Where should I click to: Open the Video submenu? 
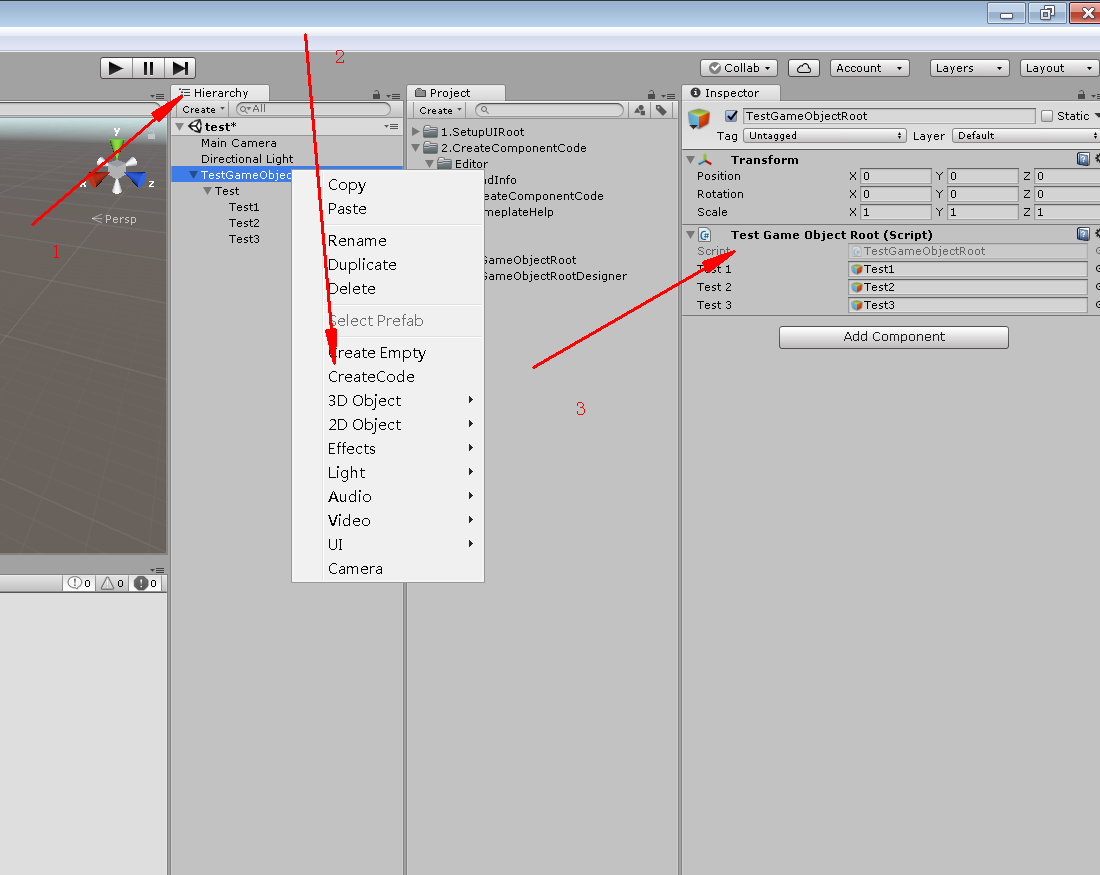pos(388,521)
